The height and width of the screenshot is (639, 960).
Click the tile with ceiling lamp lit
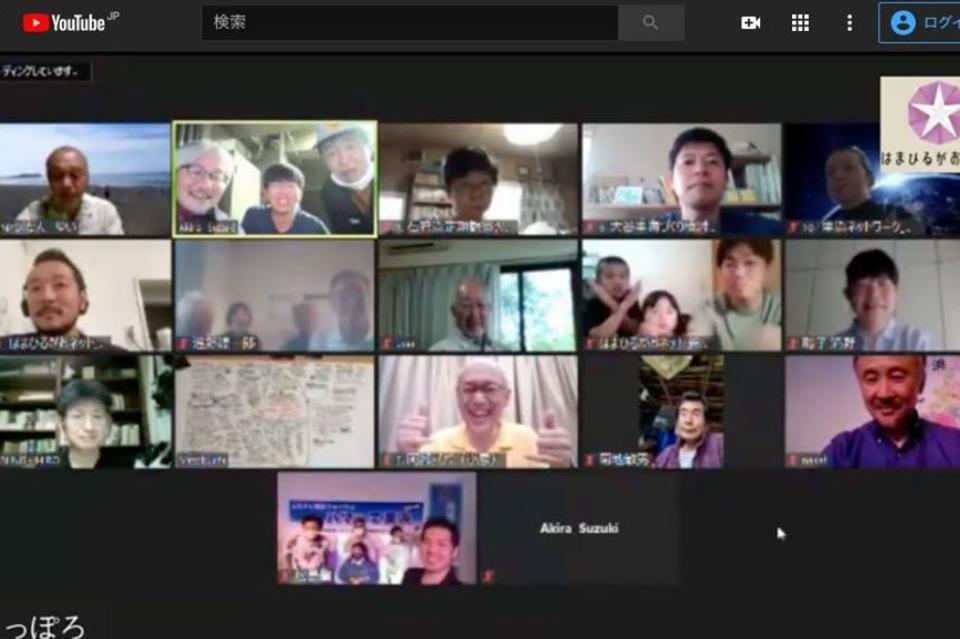tap(478, 179)
